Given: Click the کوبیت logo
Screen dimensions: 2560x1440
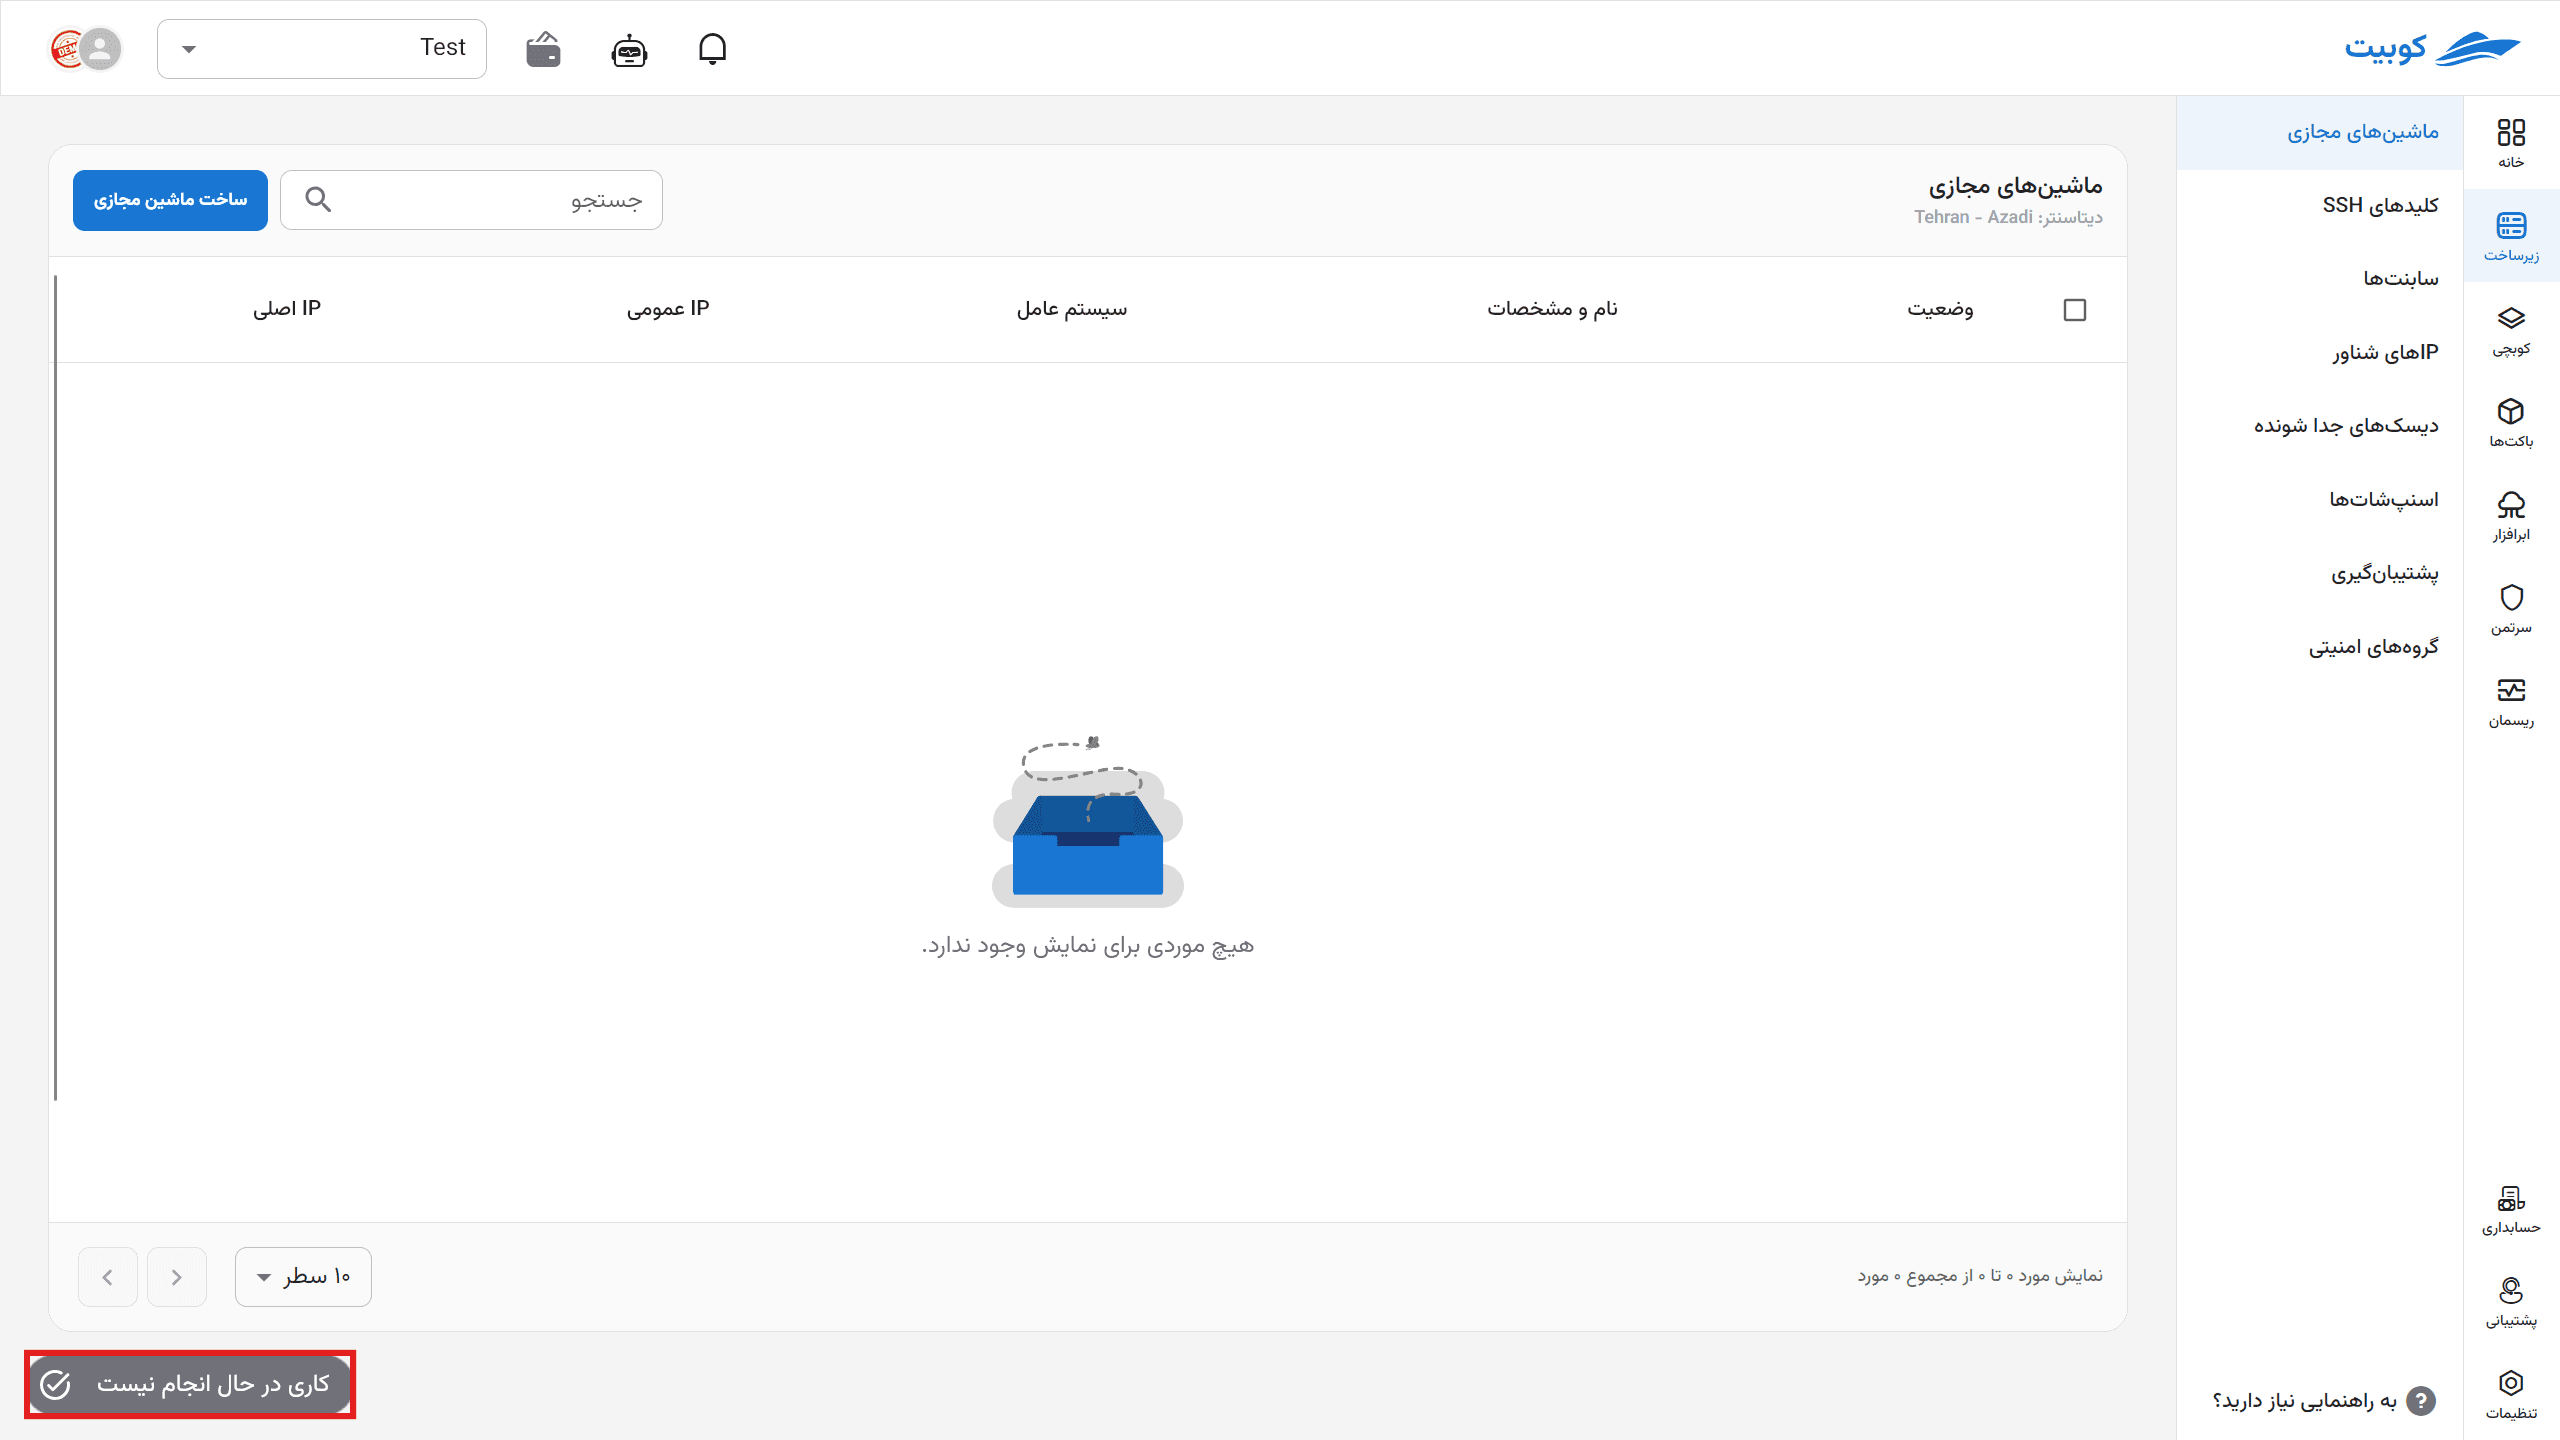Looking at the screenshot, I should point(2432,48).
